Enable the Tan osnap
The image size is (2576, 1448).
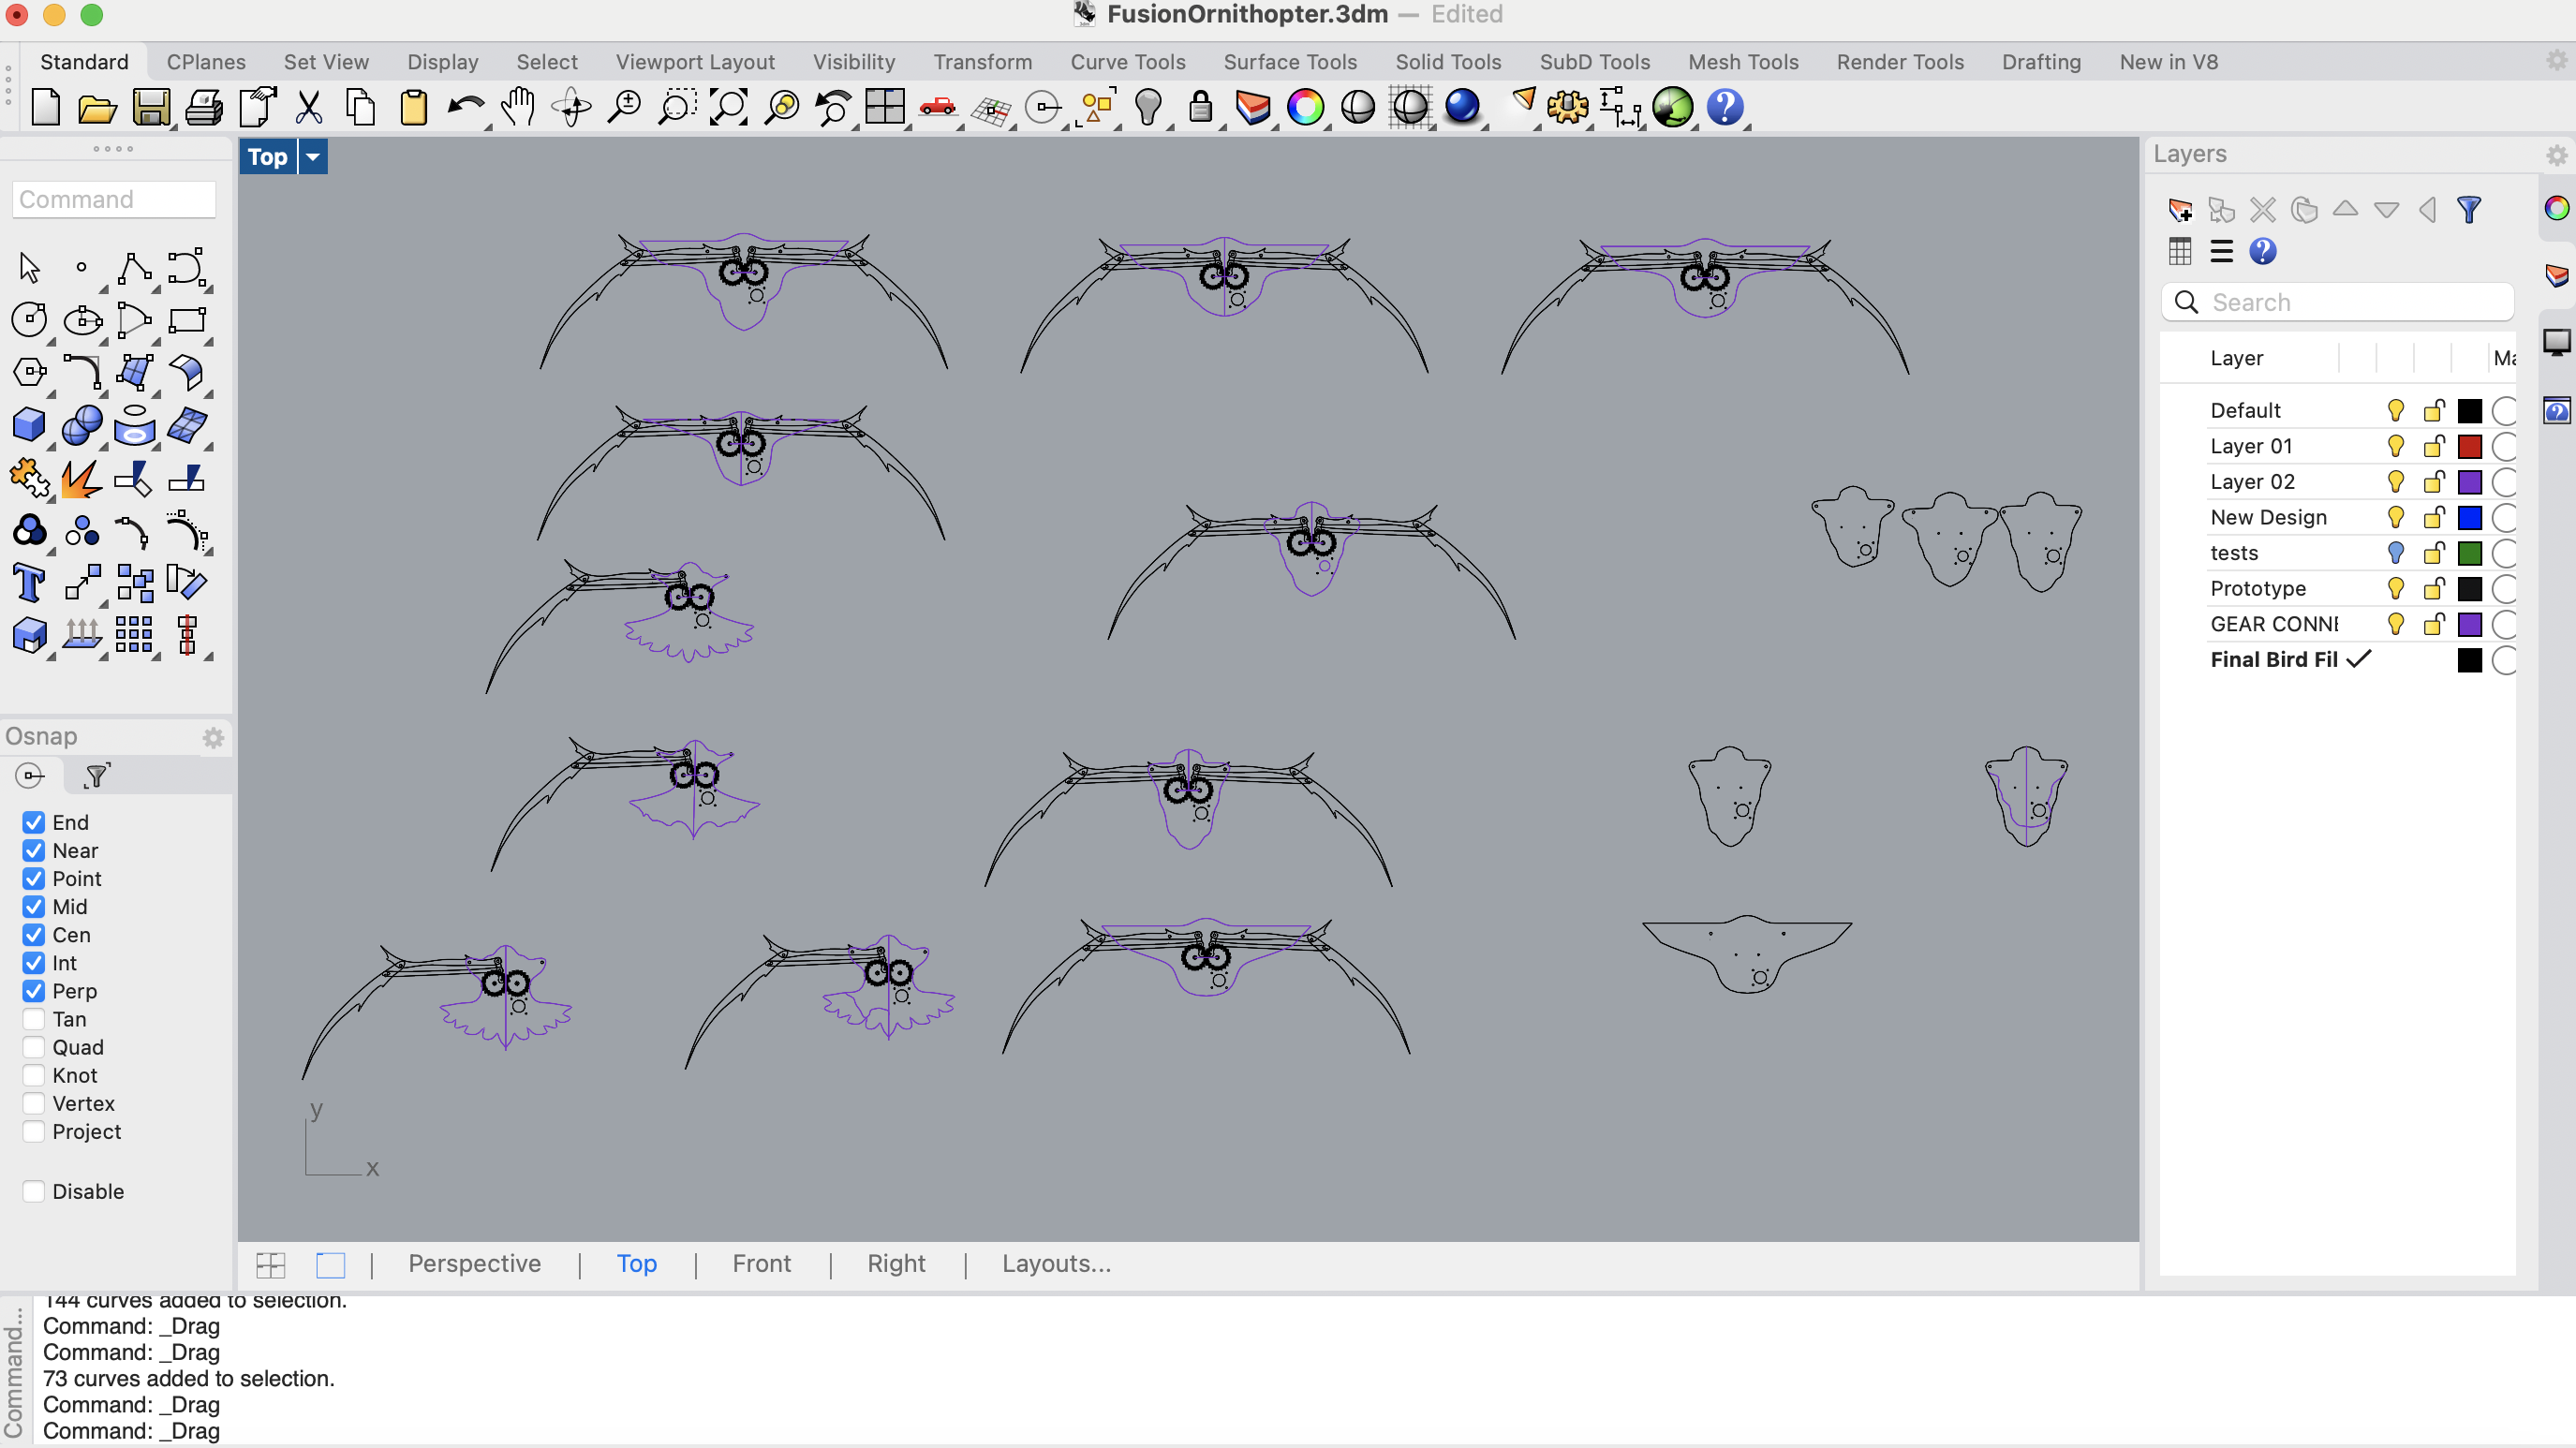pyautogui.click(x=33, y=1019)
